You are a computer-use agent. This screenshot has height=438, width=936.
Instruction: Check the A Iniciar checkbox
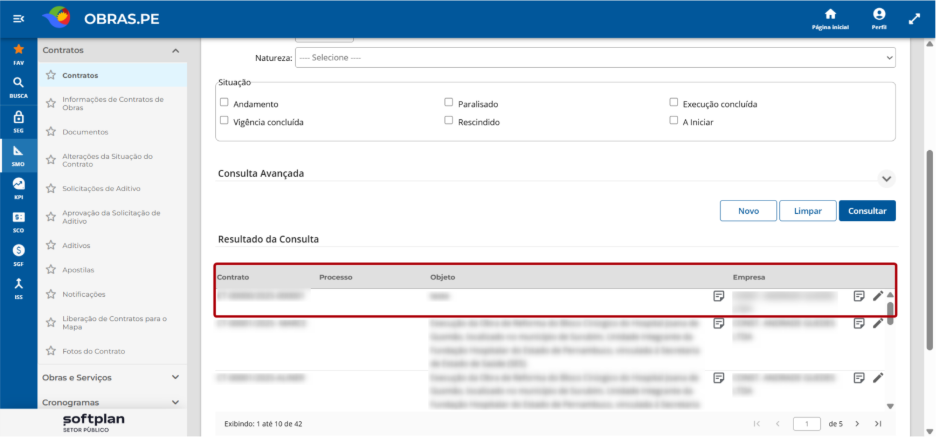pos(673,120)
